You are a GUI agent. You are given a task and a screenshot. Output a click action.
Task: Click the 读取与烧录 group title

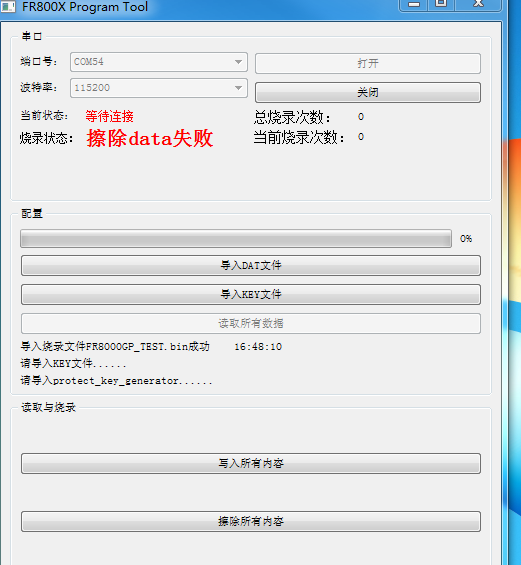tap(49, 408)
